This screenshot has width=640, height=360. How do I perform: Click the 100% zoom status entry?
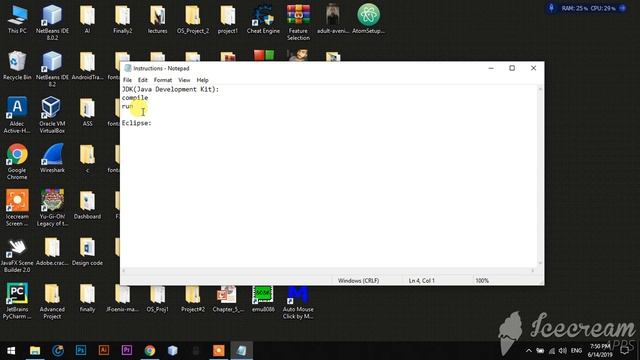pos(482,281)
